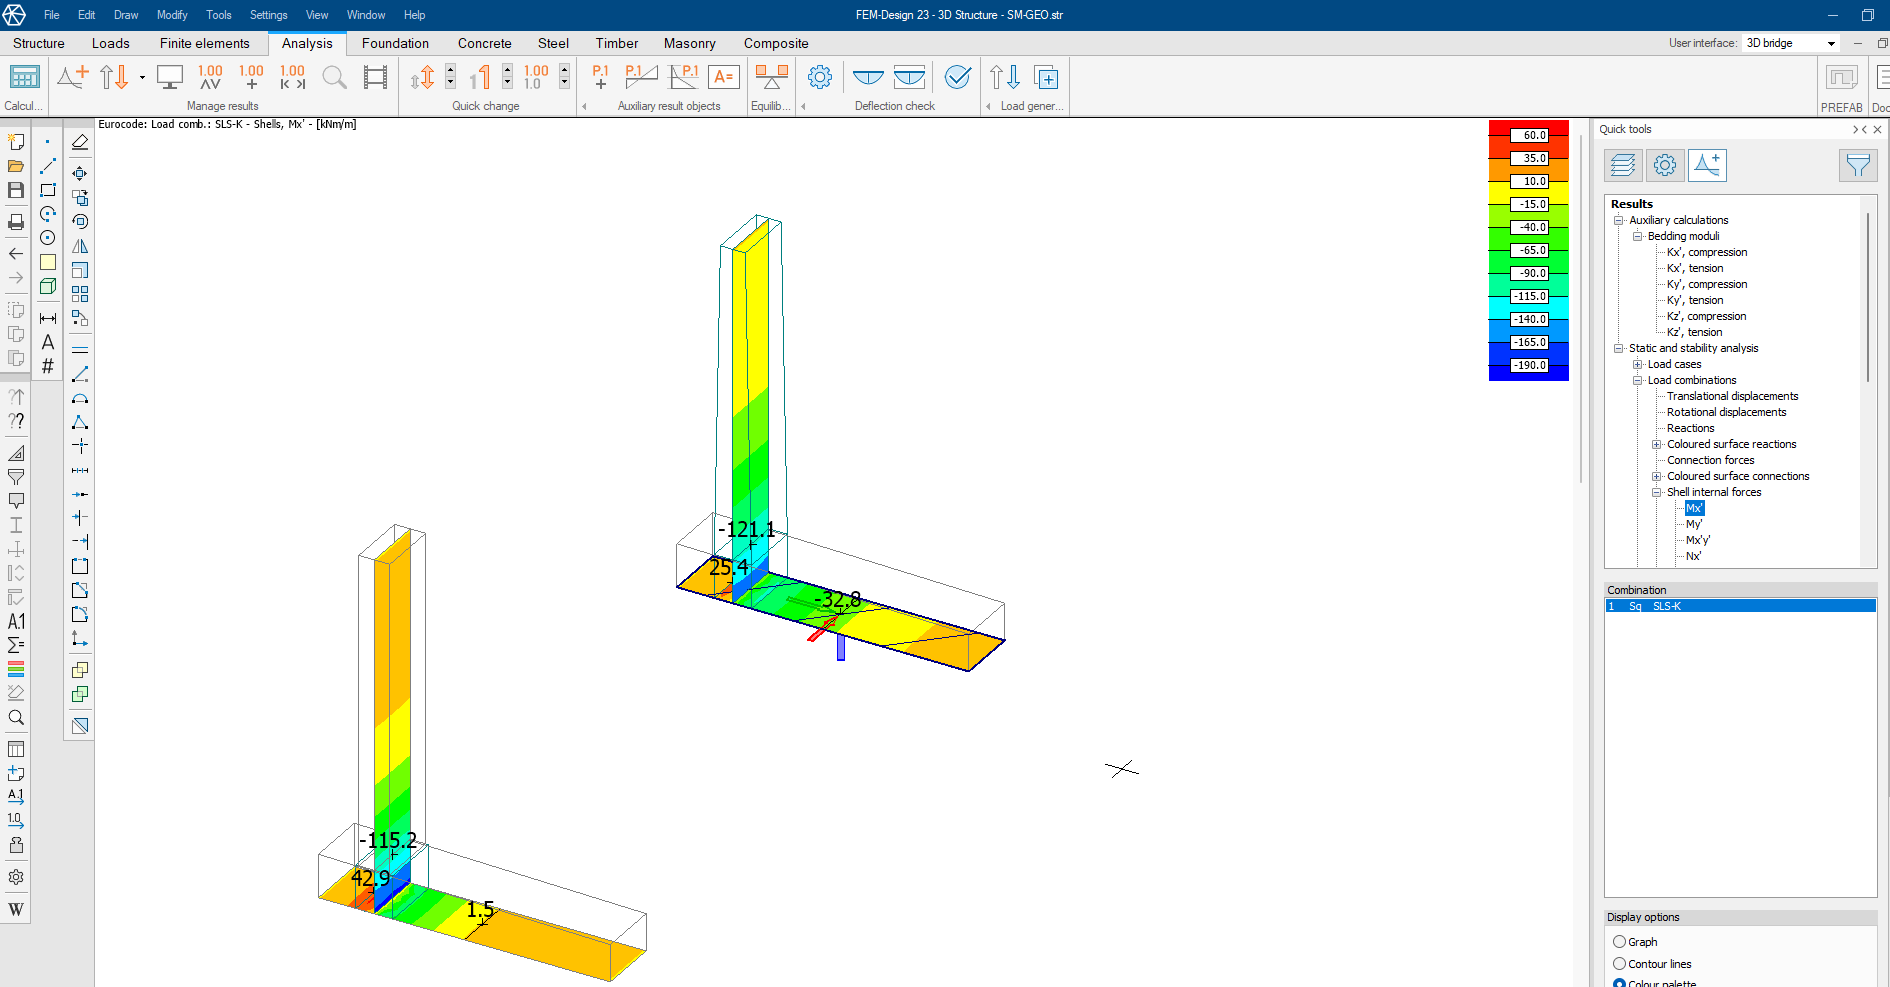Screen dimensions: 1890x987
Task: Click the gear icon in Quick tools
Action: pos(1665,165)
